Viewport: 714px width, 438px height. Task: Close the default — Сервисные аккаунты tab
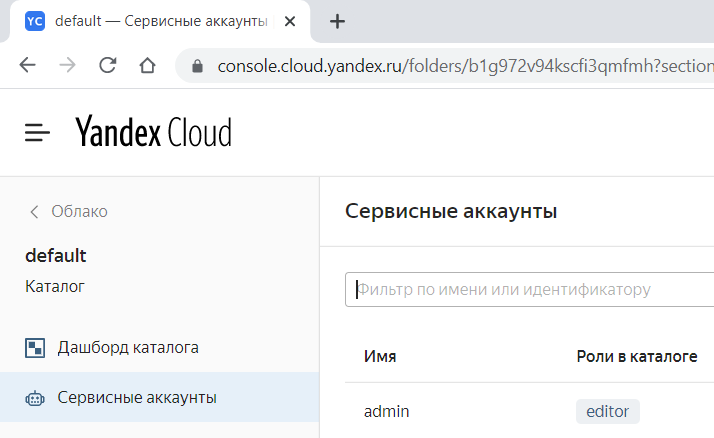290,21
